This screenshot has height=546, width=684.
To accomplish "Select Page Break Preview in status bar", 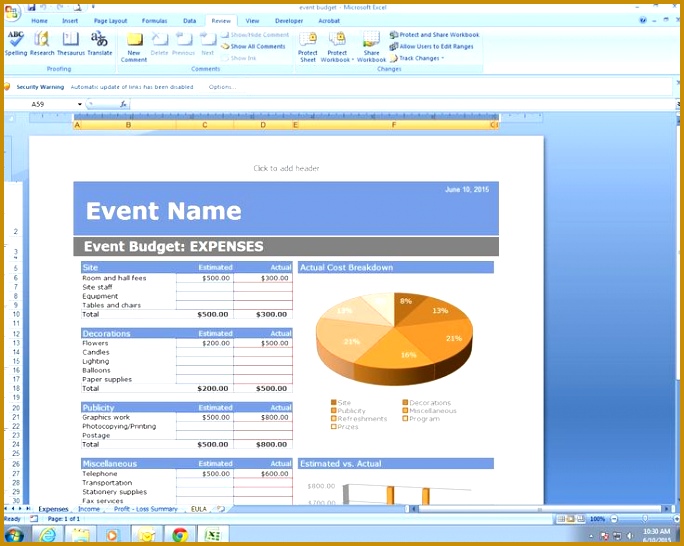I will 581,519.
